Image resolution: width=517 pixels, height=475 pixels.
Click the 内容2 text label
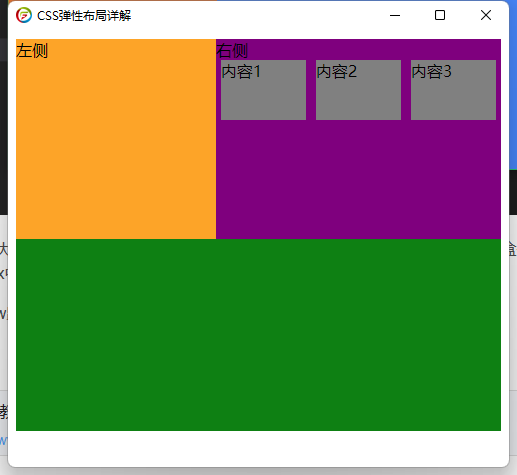(x=337, y=72)
